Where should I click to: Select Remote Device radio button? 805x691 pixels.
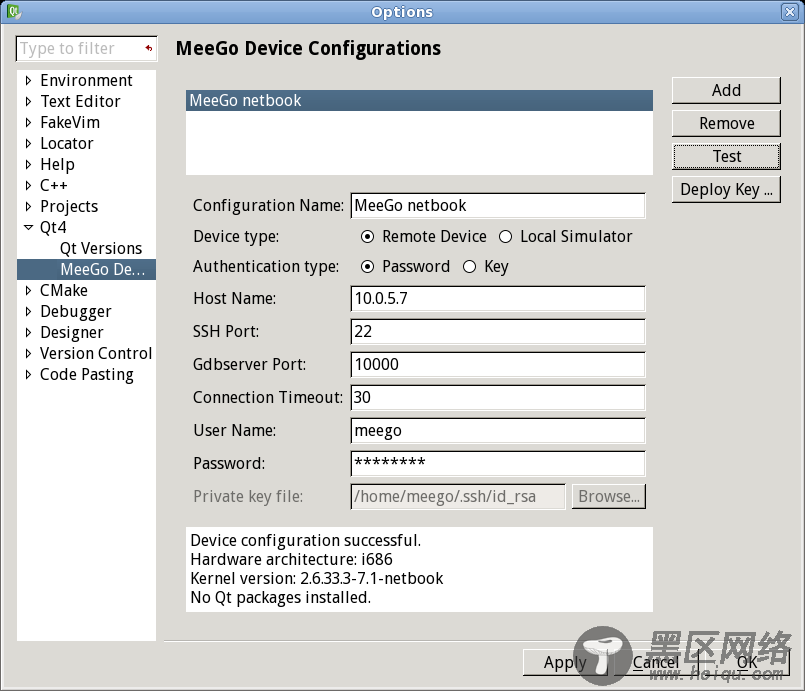tap(367, 237)
